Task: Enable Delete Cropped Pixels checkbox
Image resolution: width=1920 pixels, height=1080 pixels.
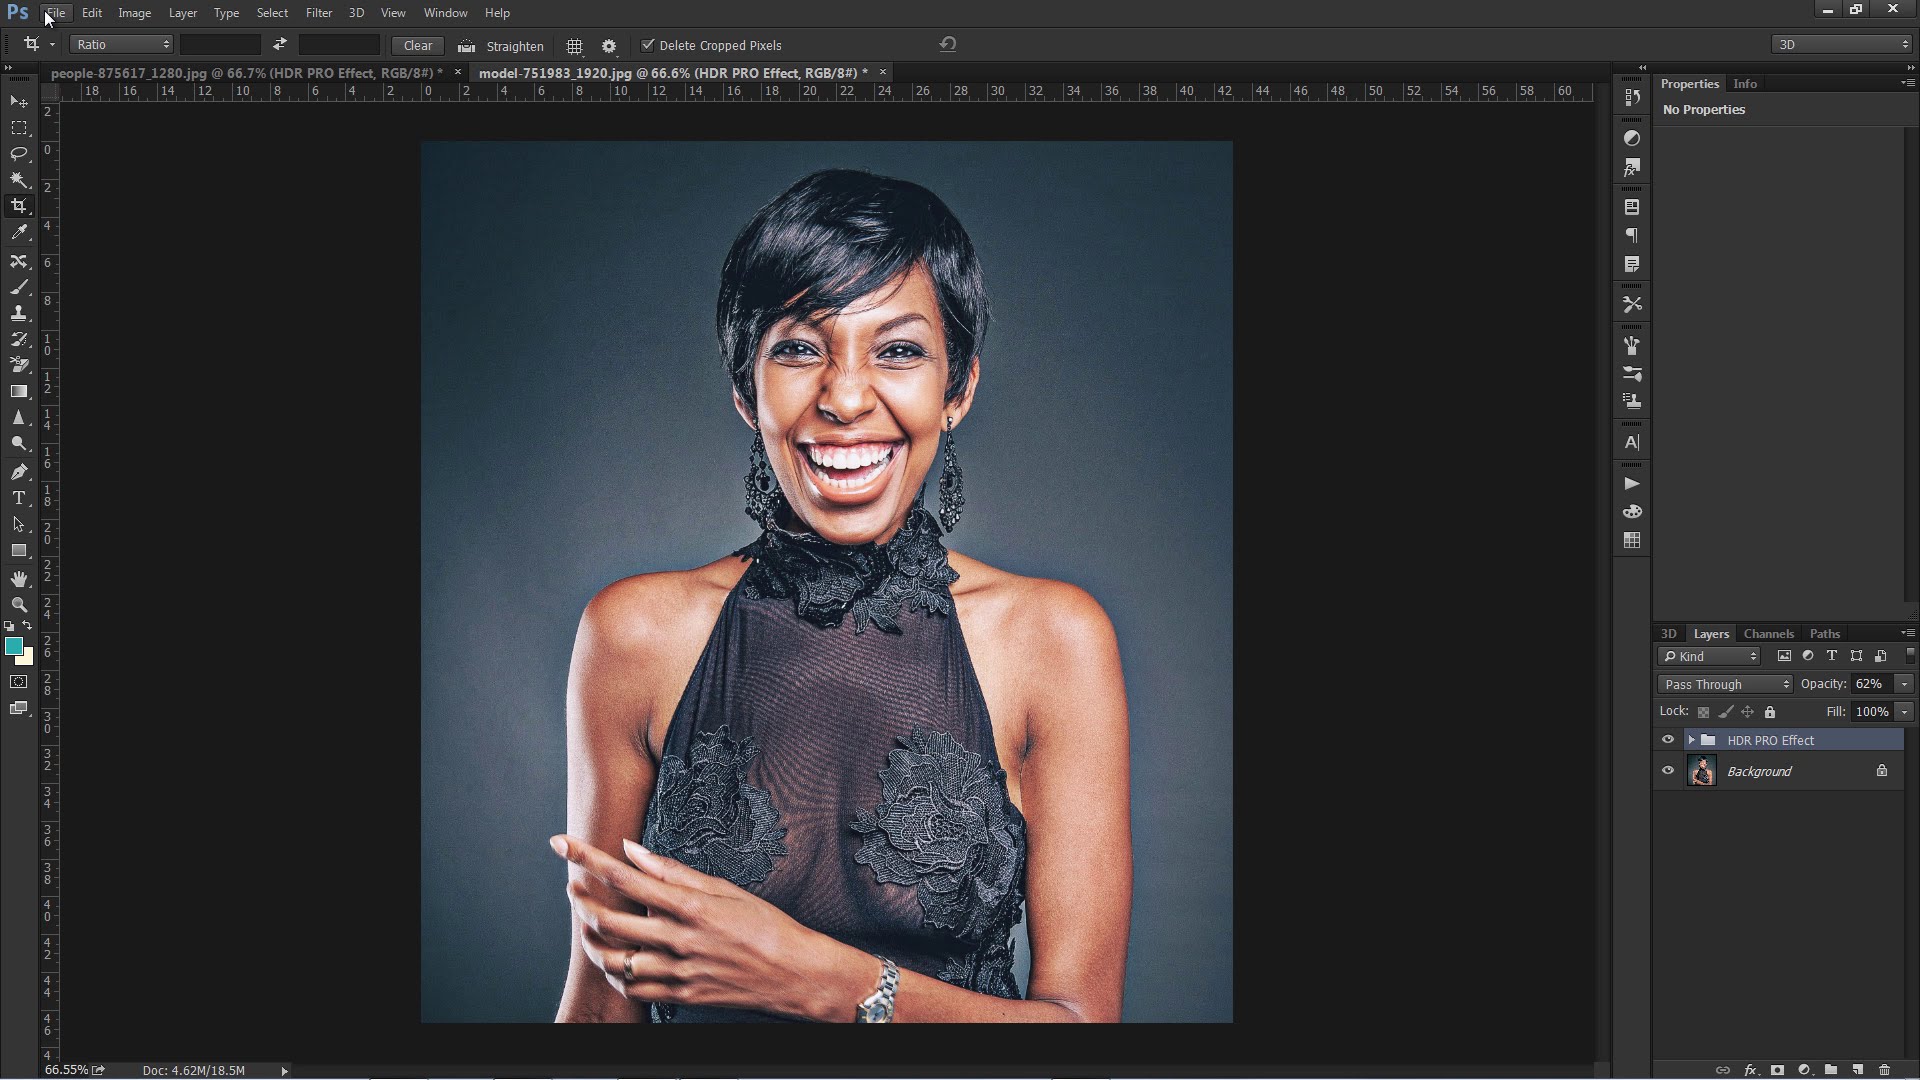Action: tap(645, 44)
